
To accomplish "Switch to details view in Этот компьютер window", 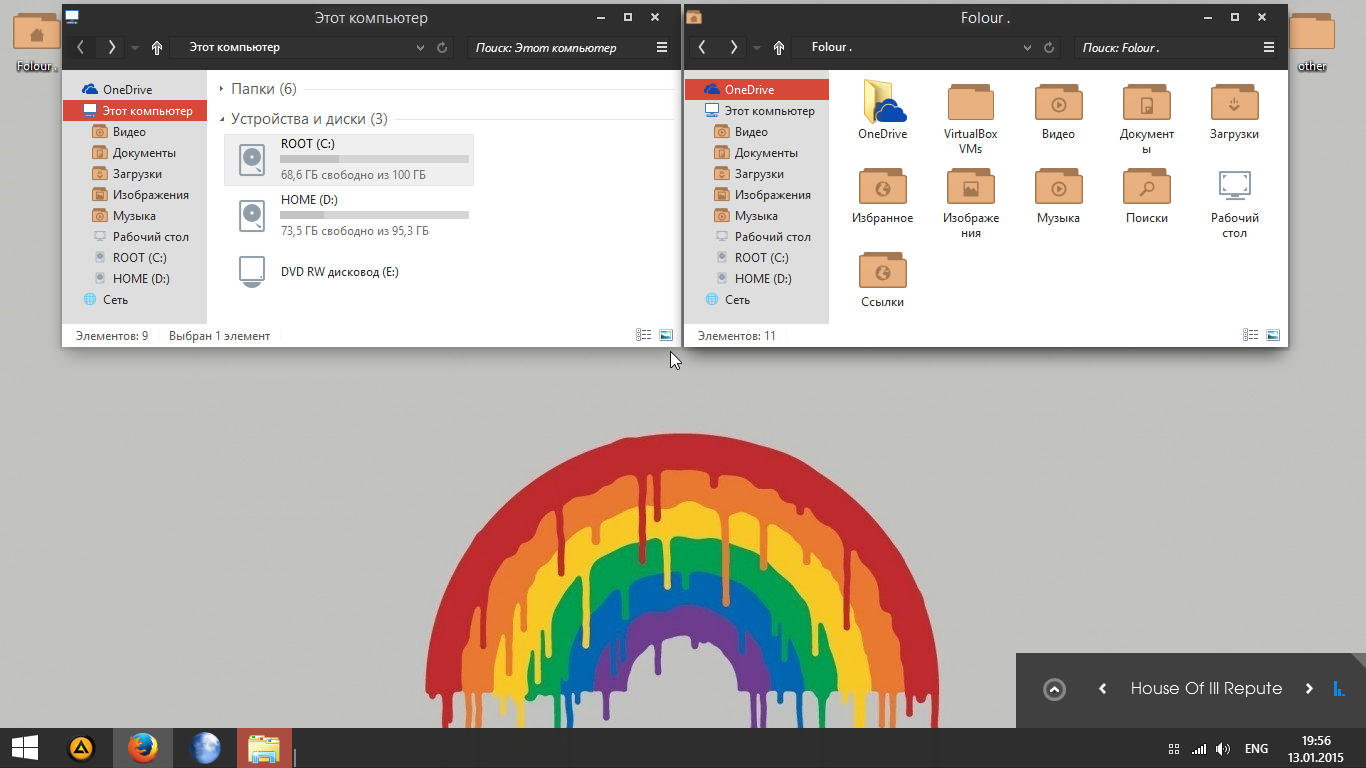I will click(x=643, y=336).
